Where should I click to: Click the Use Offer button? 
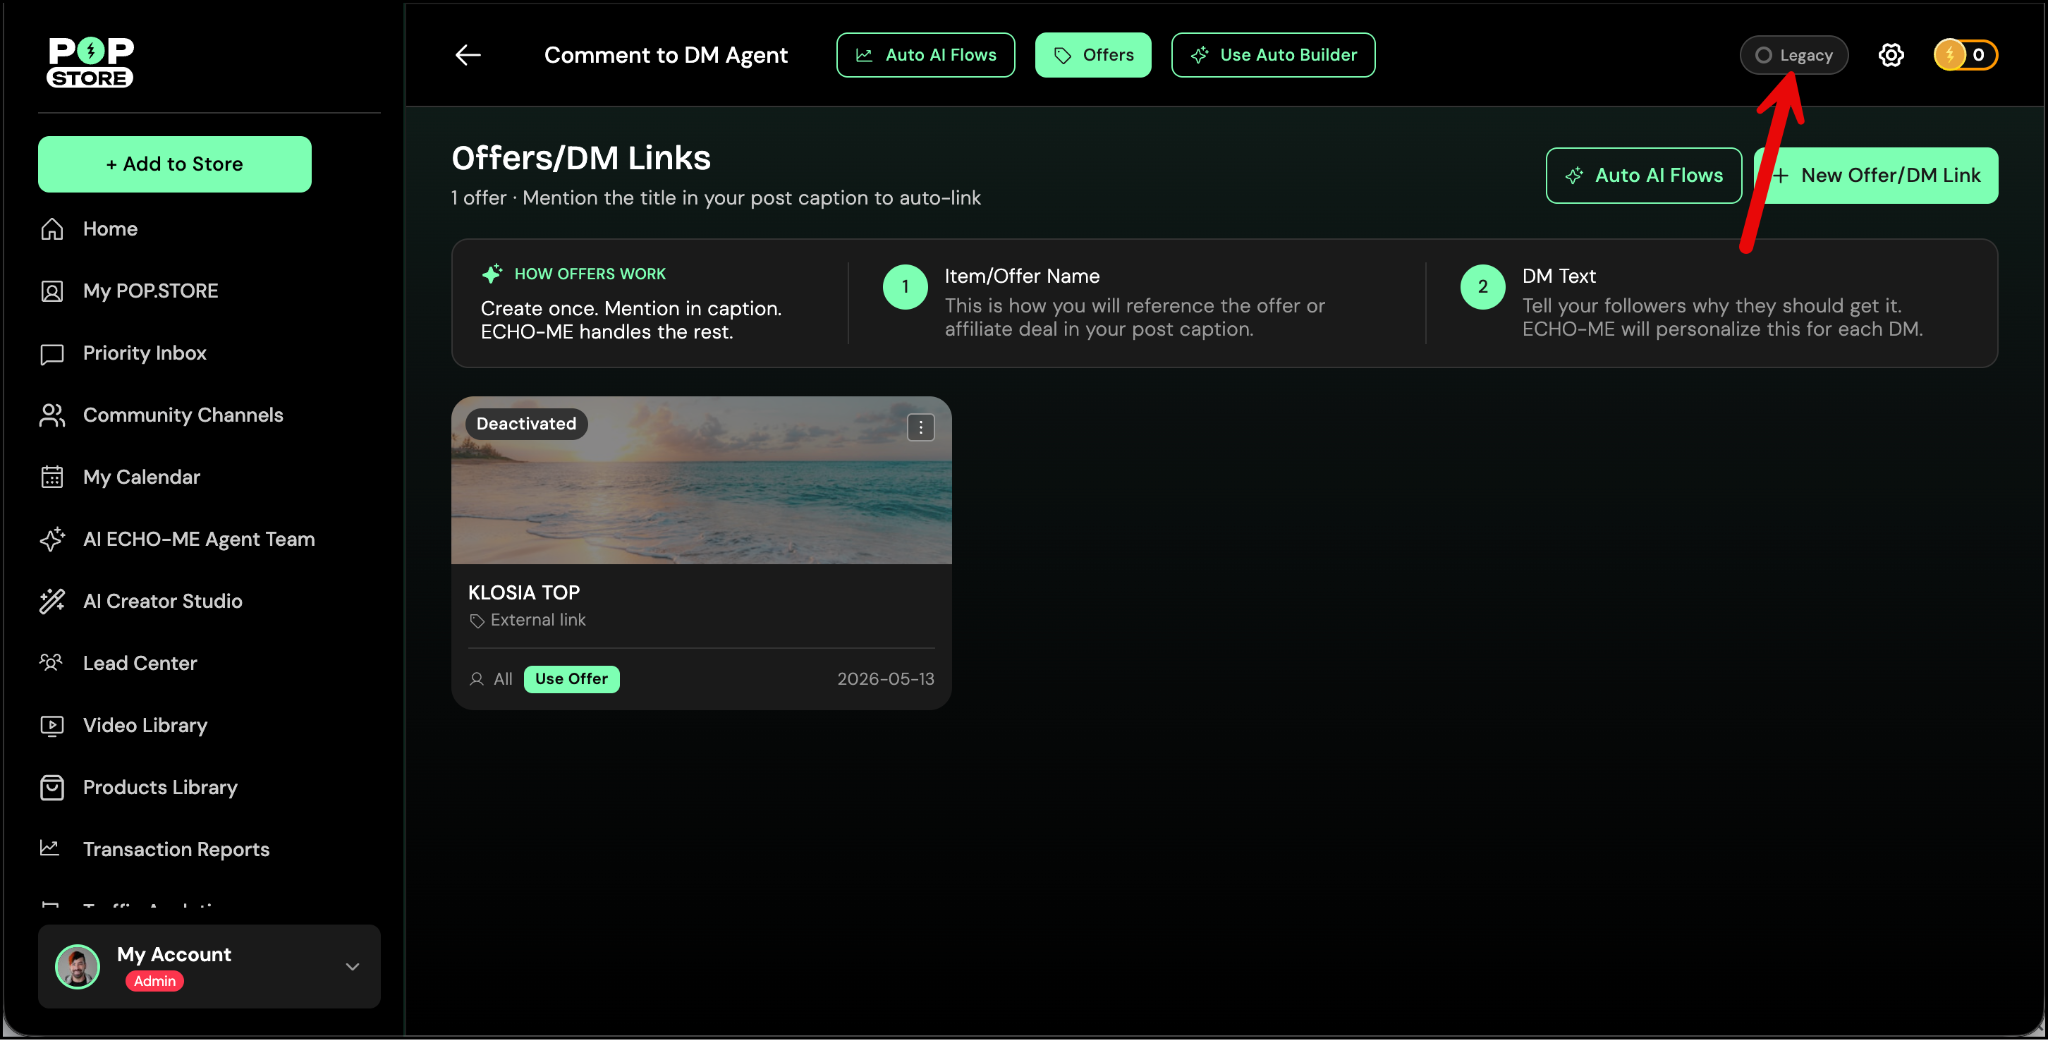pyautogui.click(x=571, y=679)
